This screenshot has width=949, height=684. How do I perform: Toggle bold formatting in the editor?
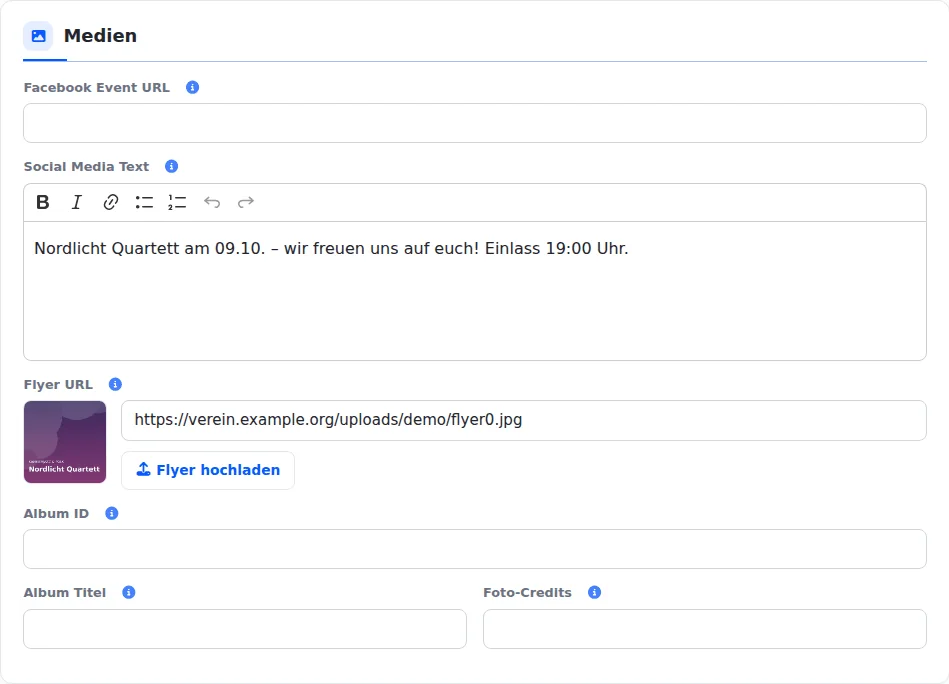coord(43,202)
